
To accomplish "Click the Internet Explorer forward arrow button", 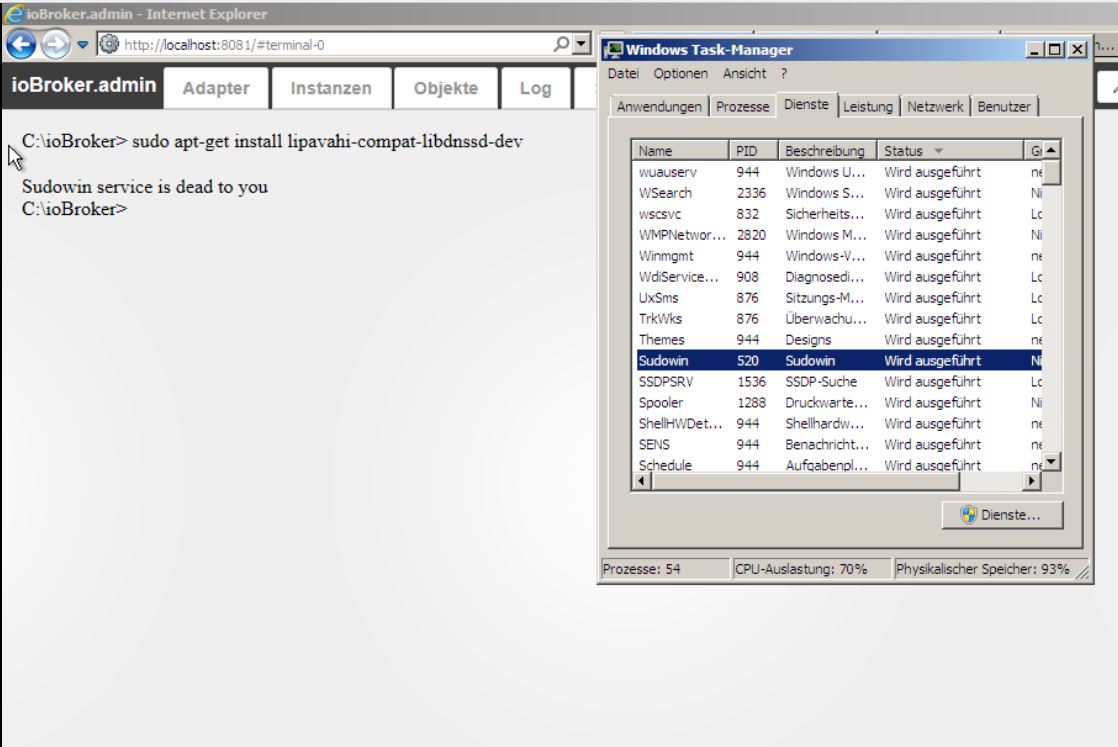I will coord(56,44).
